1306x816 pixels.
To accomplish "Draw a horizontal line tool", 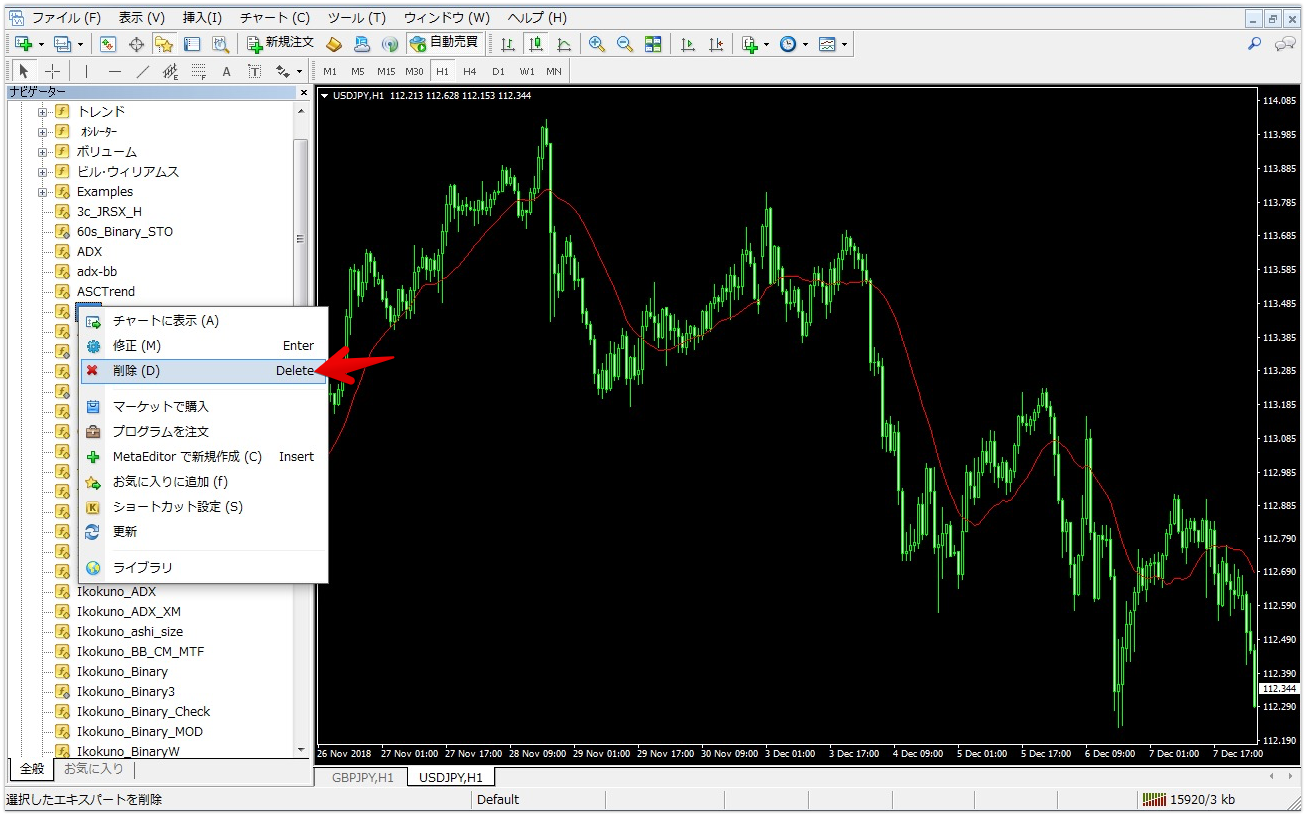I will coord(115,71).
